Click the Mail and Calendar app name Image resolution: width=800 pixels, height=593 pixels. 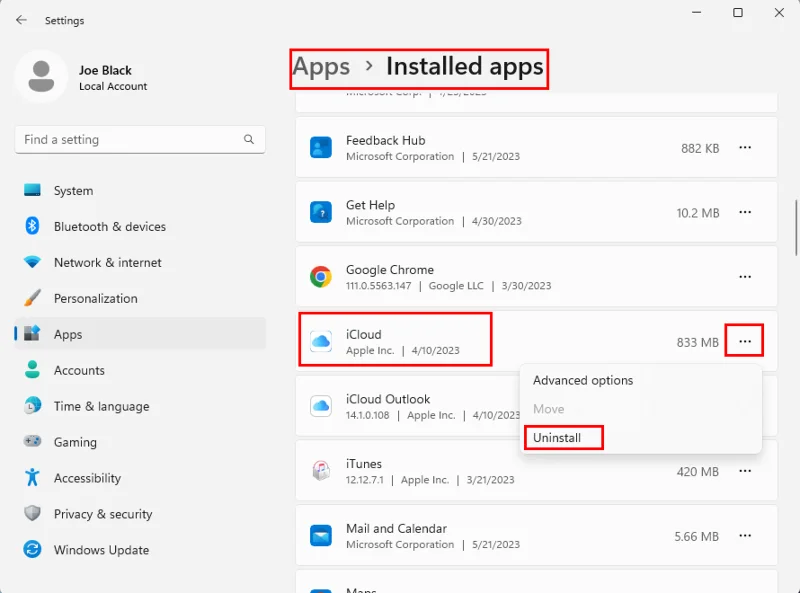coord(396,528)
